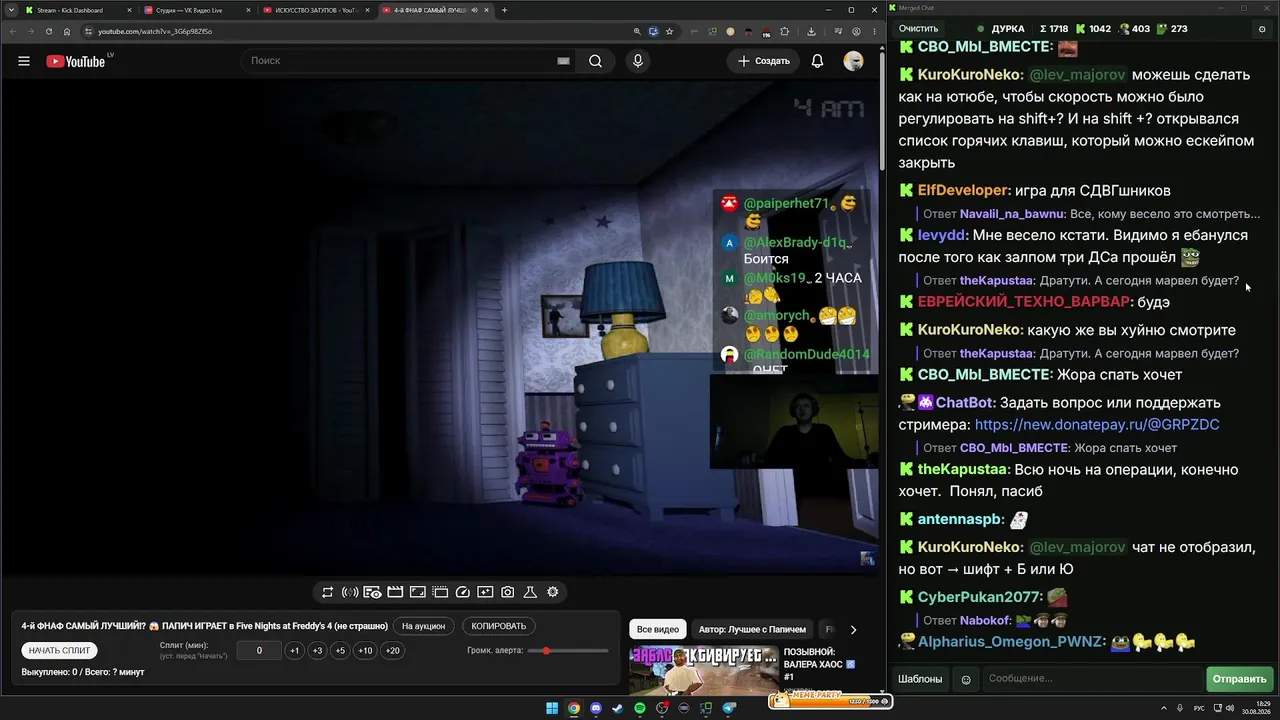Open the experiments flask icon
This screenshot has width=1280, height=720.
pos(530,592)
